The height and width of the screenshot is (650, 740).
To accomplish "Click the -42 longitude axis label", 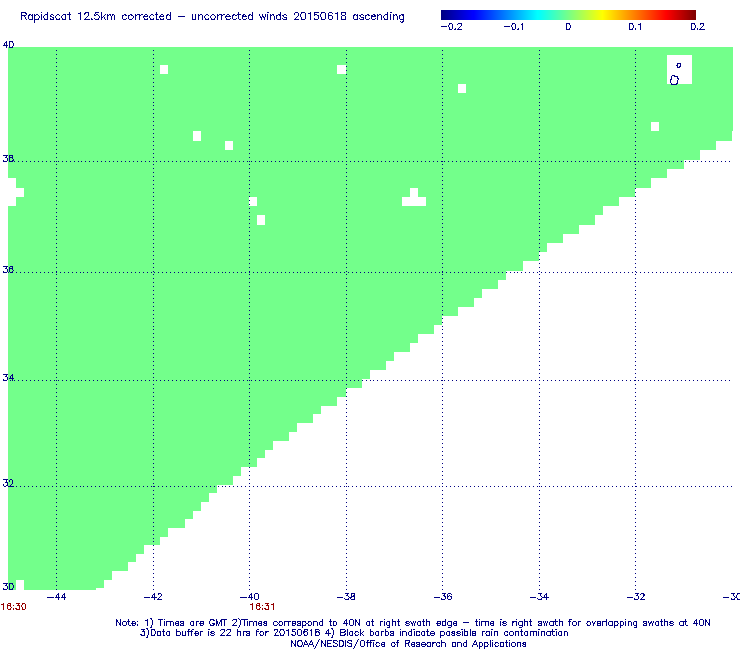I will (153, 597).
